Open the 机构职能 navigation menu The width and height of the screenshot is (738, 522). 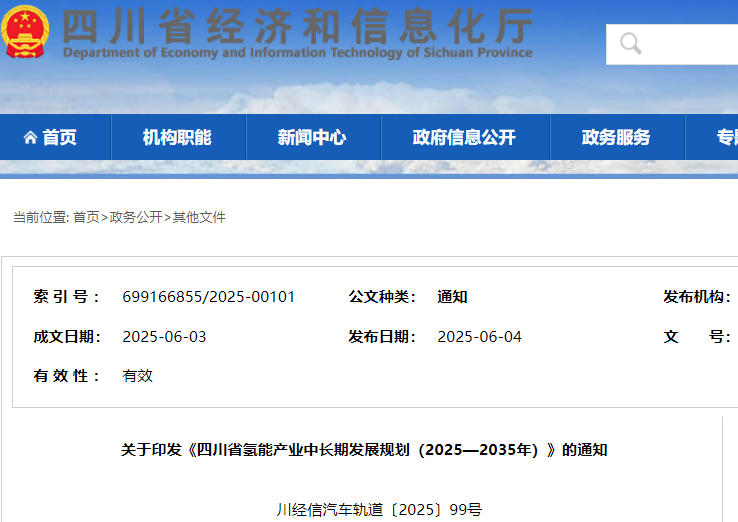coord(177,138)
